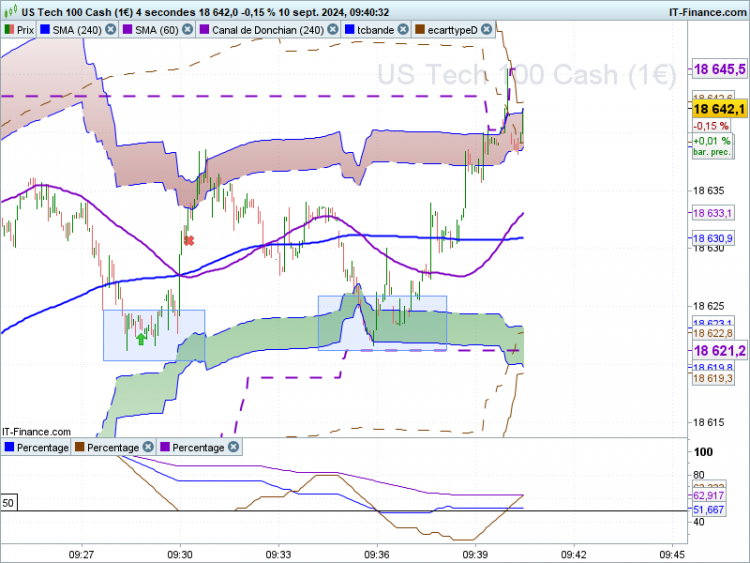Screen dimensions: 750x563
Task: Click the green up arrow signal marker
Action: pos(141,339)
